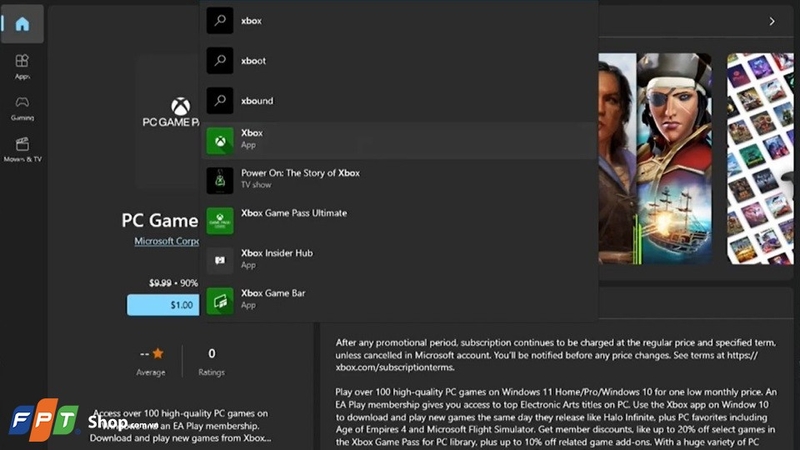
Task: Open the Home section in the sidebar
Action: point(22,24)
